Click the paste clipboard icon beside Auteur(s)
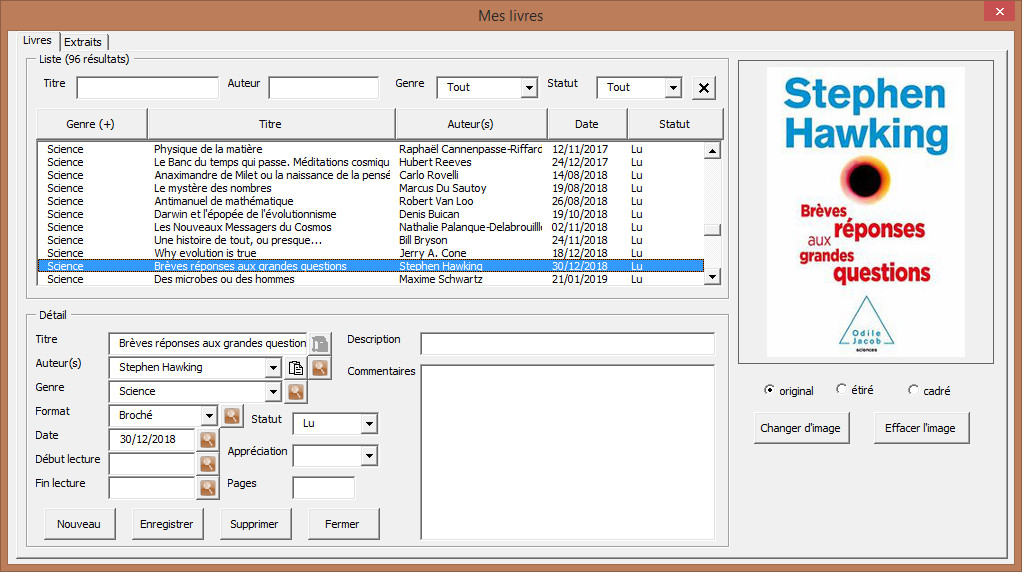 point(296,368)
